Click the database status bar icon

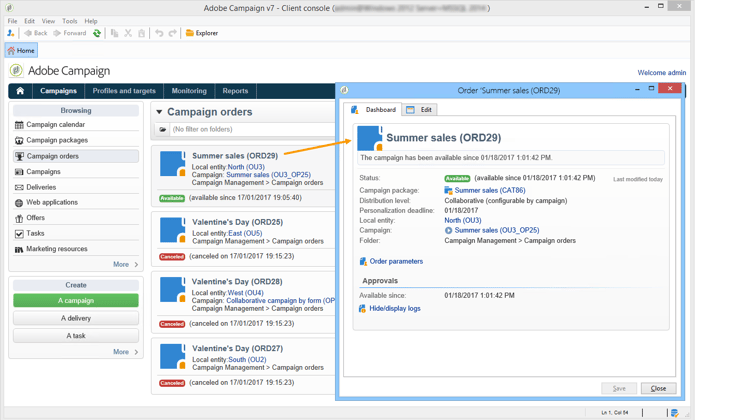click(674, 413)
